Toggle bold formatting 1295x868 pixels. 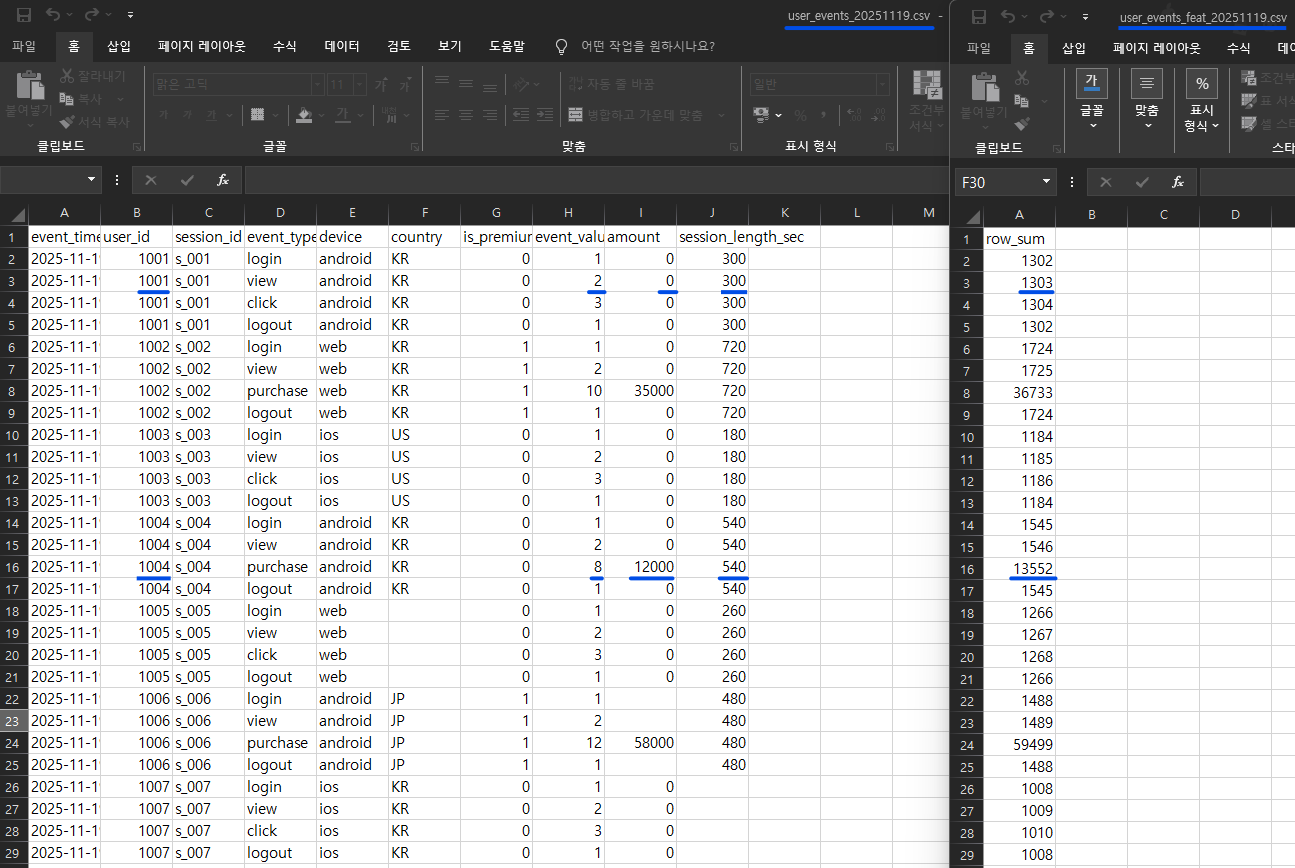(163, 115)
